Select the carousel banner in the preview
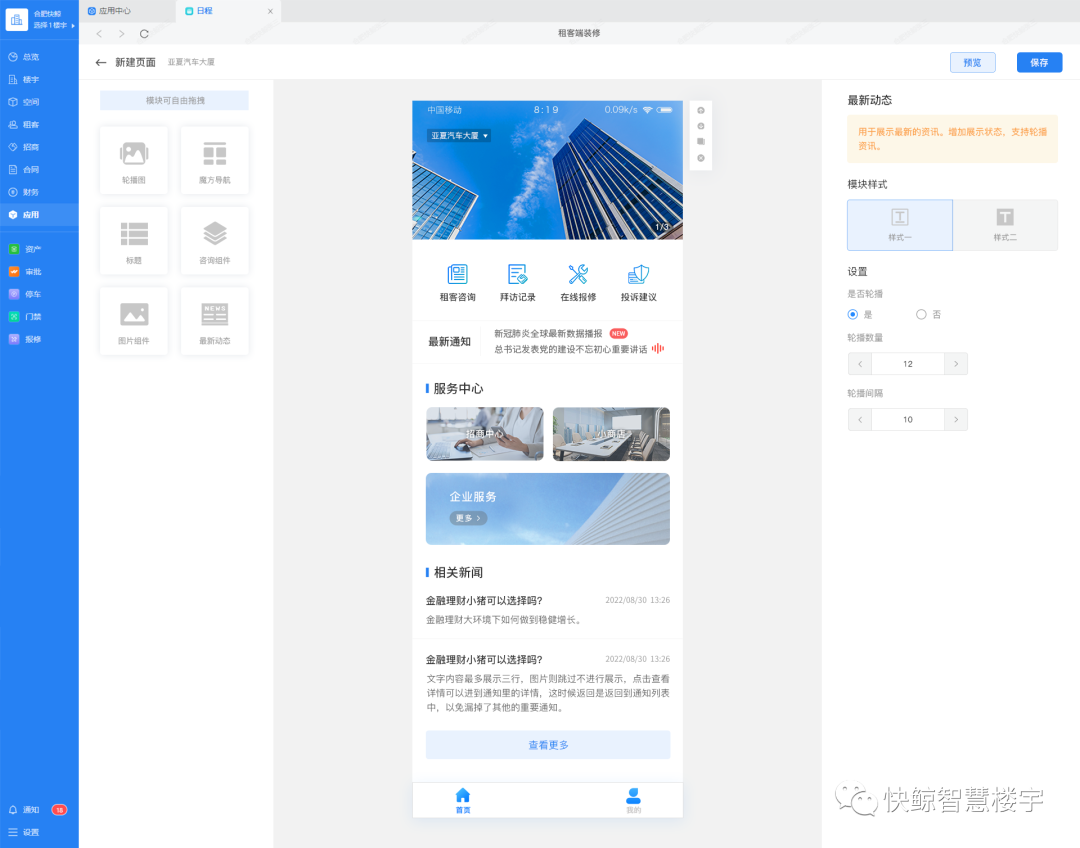Viewport: 1080px width, 848px height. [548, 170]
